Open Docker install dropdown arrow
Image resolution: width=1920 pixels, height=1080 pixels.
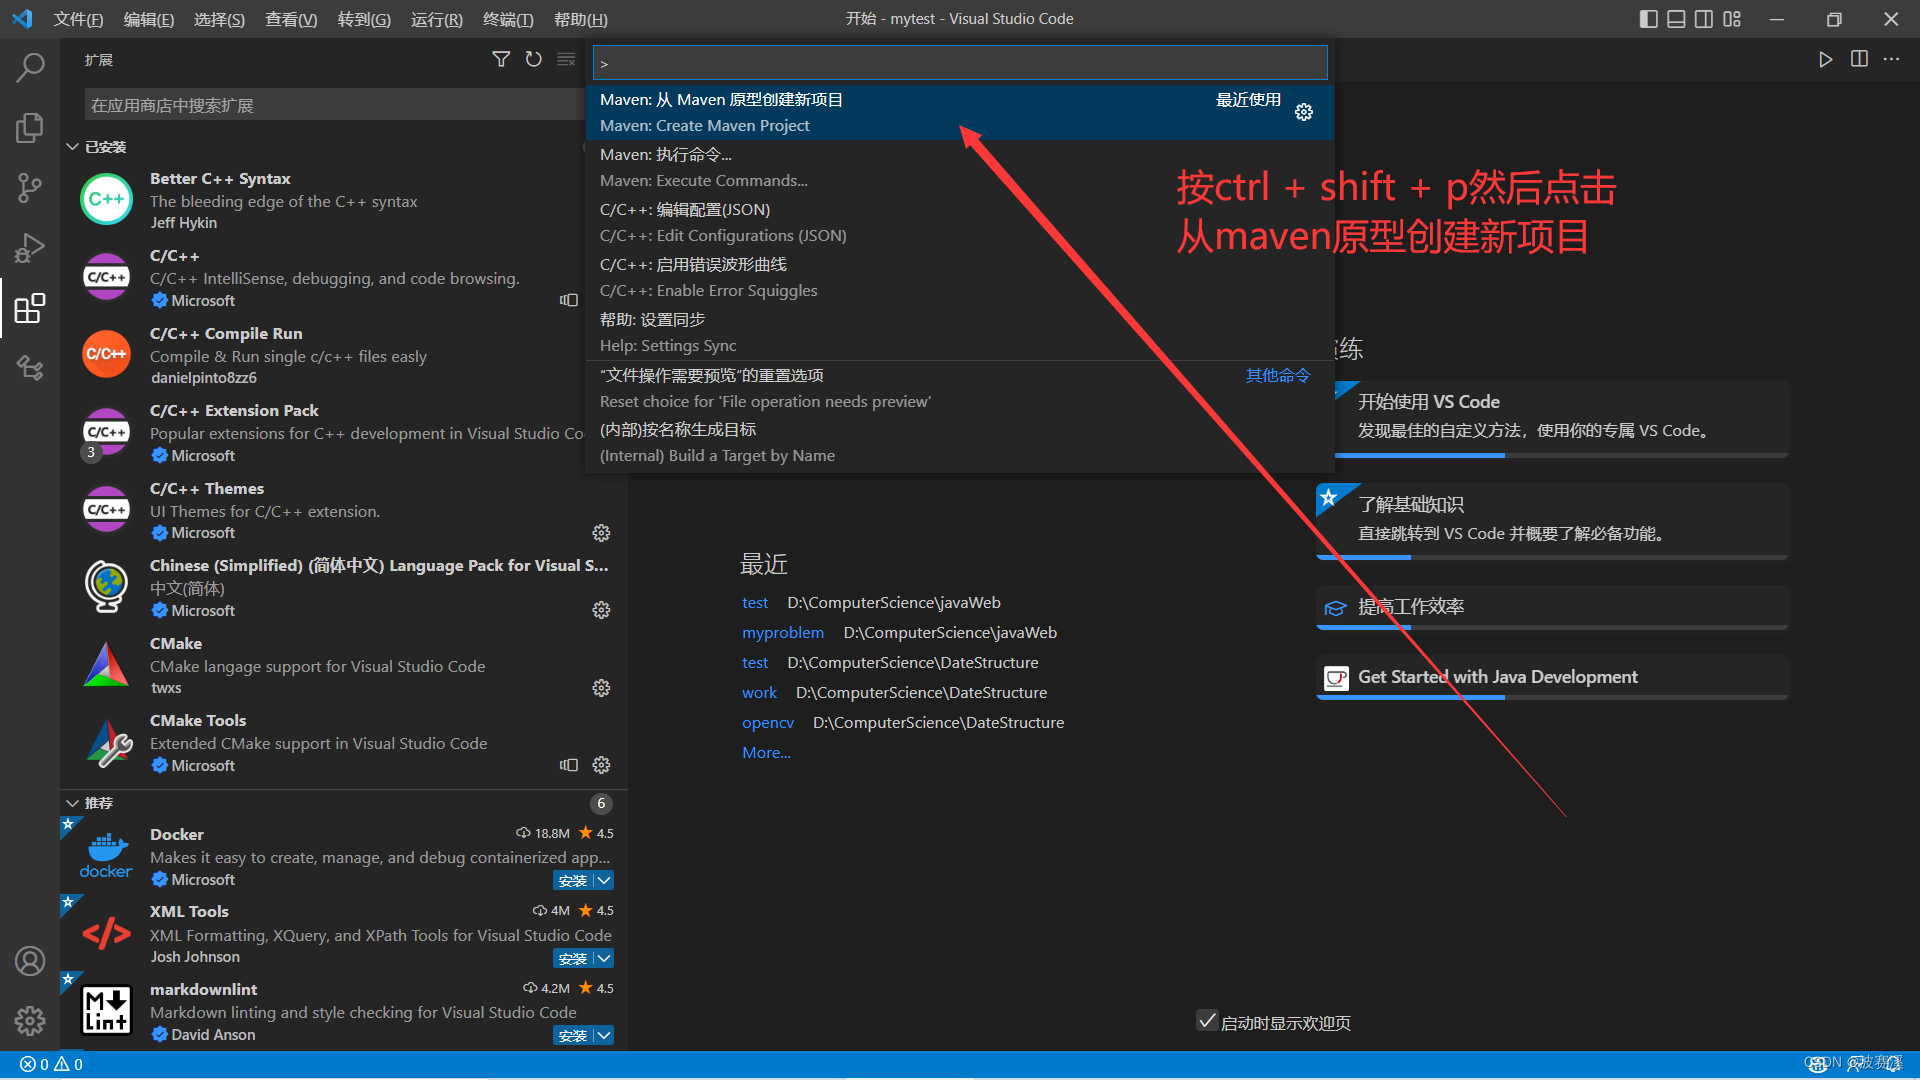point(604,881)
